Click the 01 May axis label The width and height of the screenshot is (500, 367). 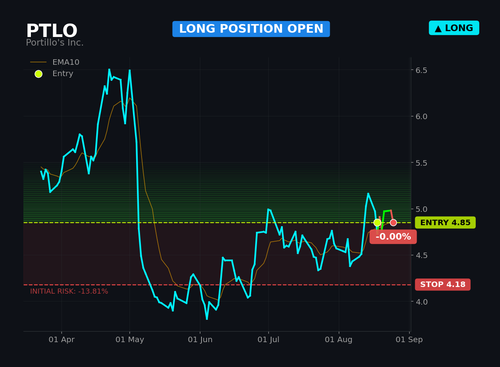(130, 339)
